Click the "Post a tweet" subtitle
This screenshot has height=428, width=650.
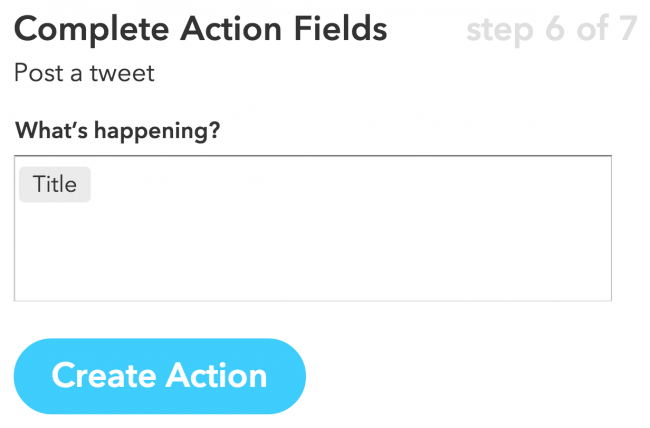pos(84,74)
